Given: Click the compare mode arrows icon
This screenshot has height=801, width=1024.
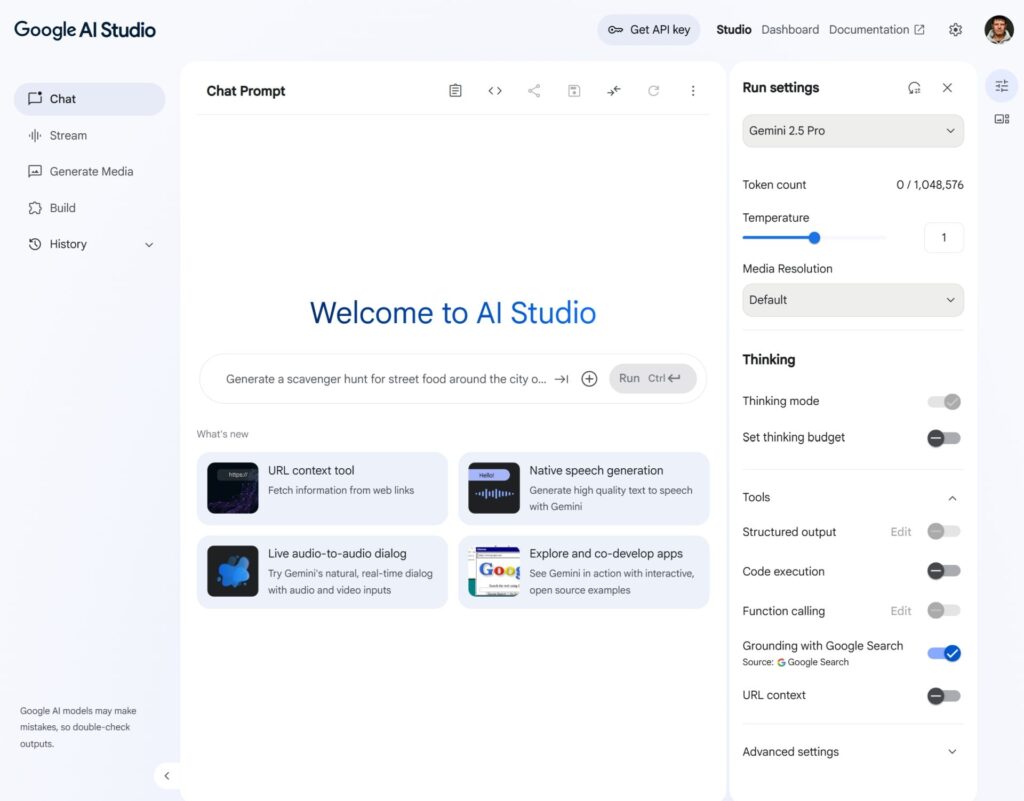Looking at the screenshot, I should click(614, 88).
